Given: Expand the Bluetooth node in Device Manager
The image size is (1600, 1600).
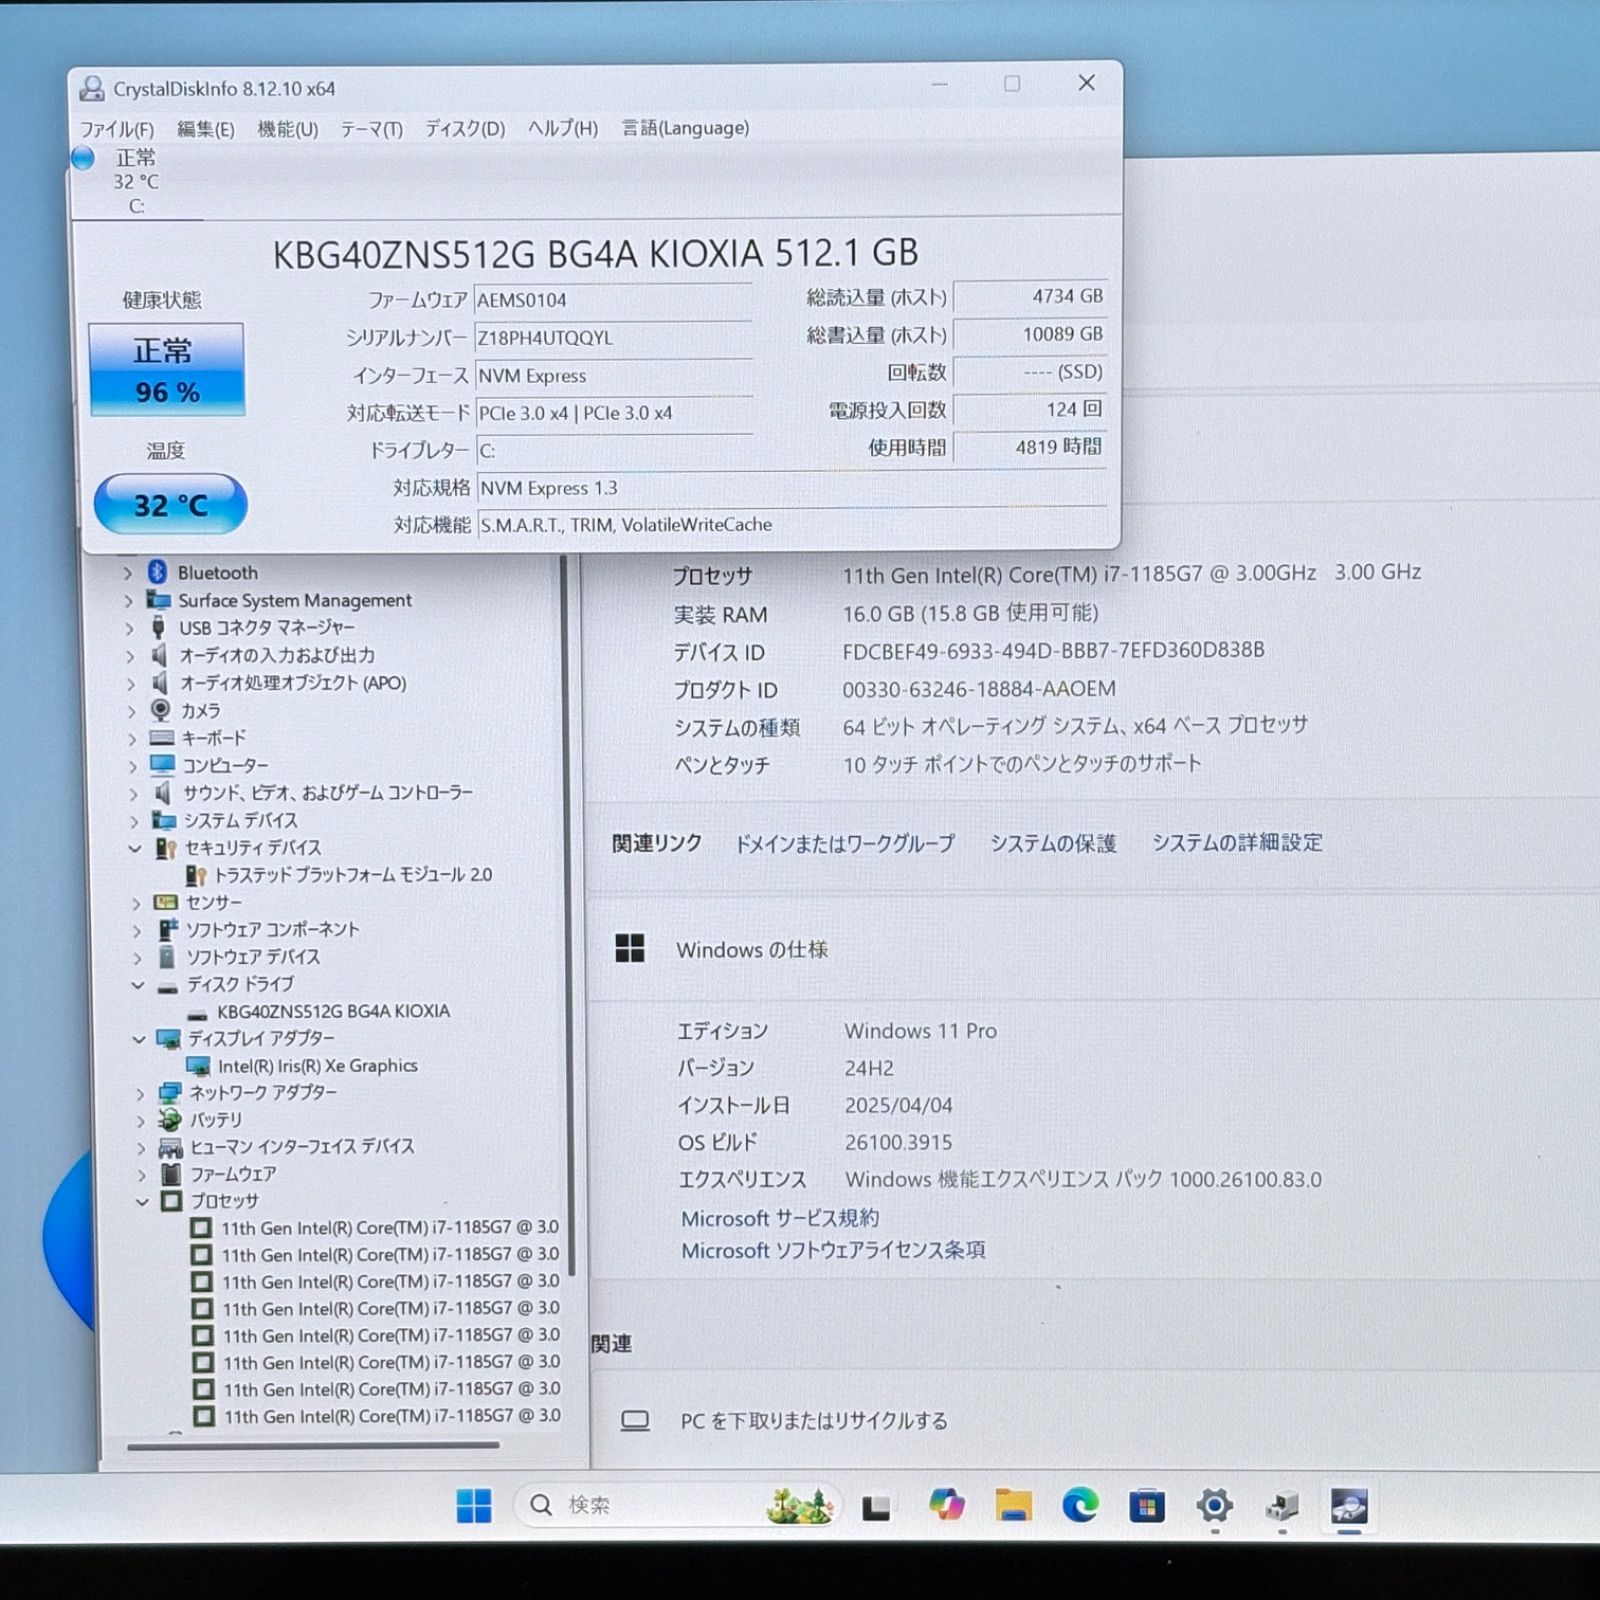Looking at the screenshot, I should (x=128, y=573).
